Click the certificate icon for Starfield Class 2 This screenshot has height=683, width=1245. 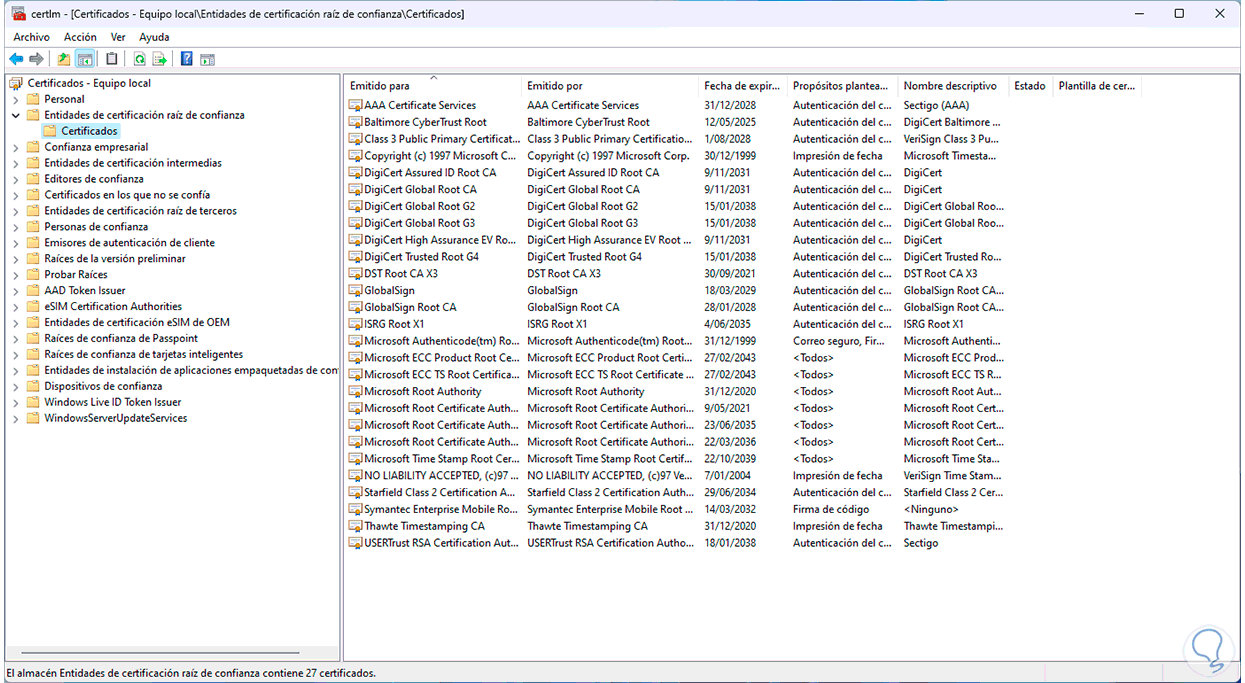[355, 492]
